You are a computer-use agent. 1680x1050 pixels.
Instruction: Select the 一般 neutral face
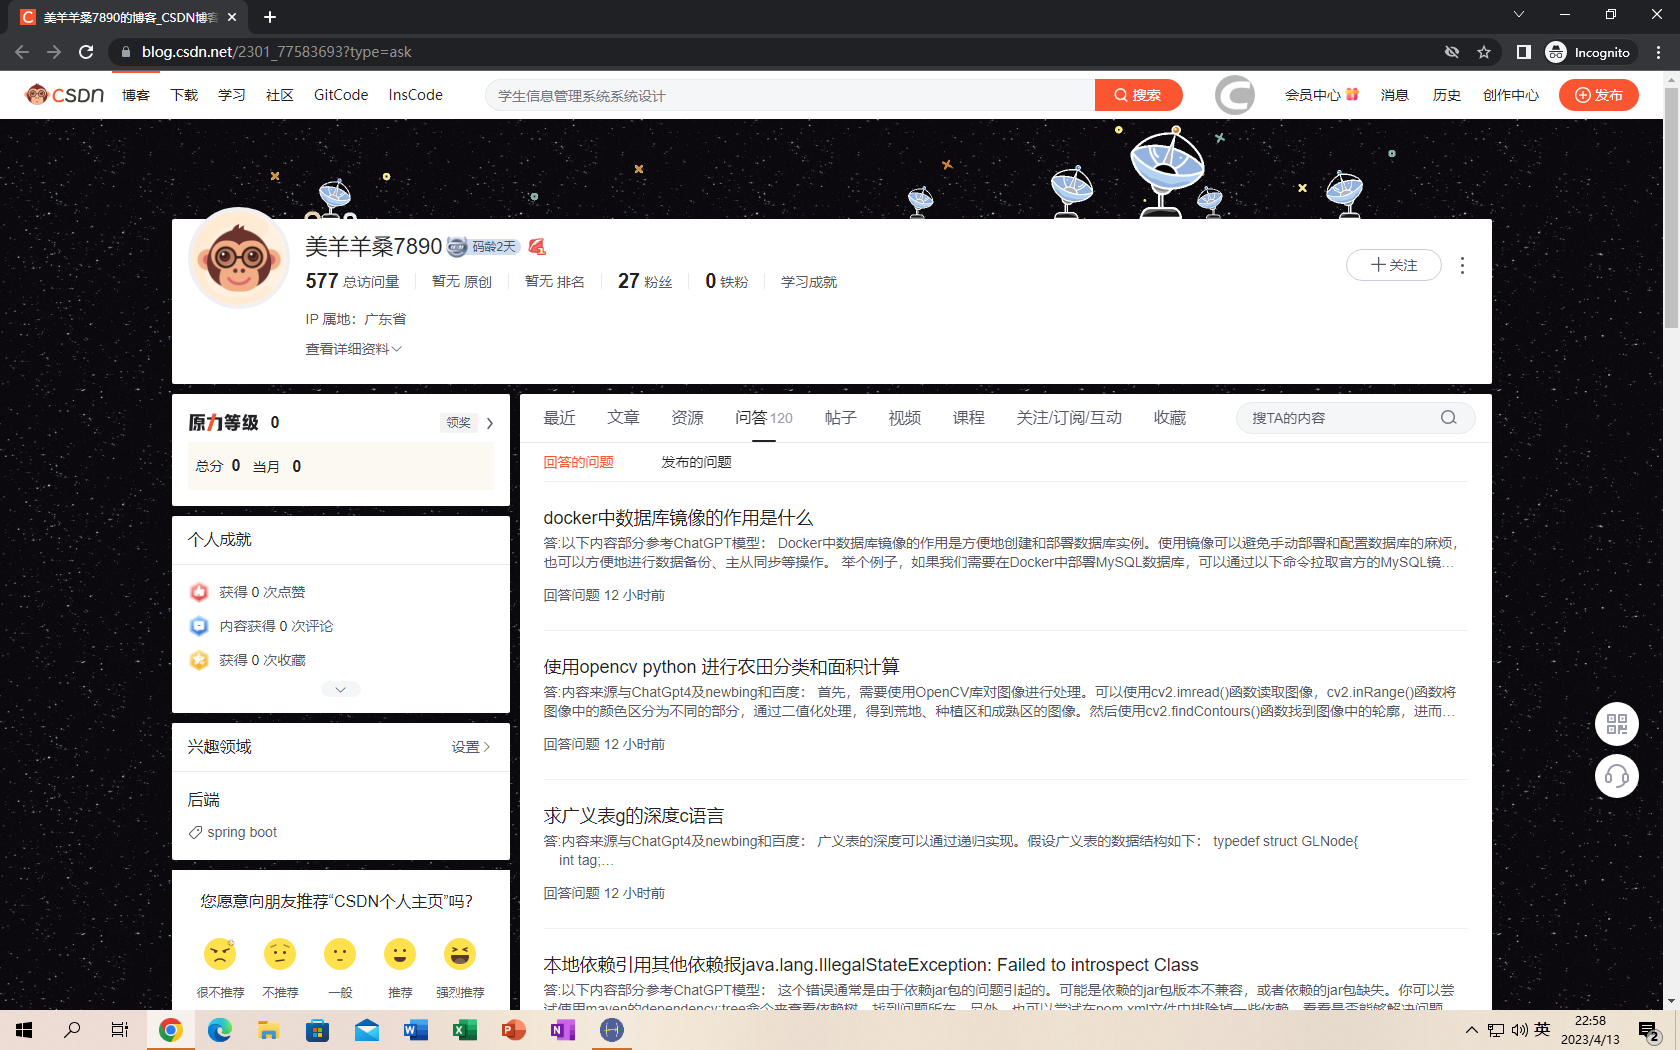340,954
